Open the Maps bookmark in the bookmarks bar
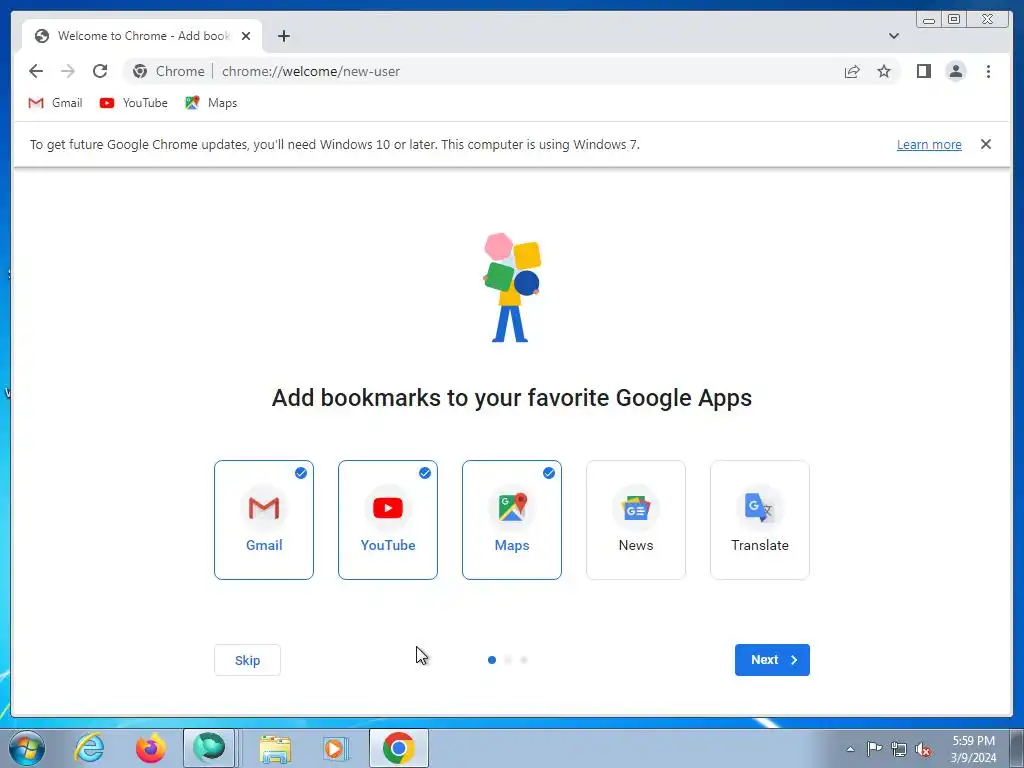Screen dimensions: 1024x768 point(212,103)
